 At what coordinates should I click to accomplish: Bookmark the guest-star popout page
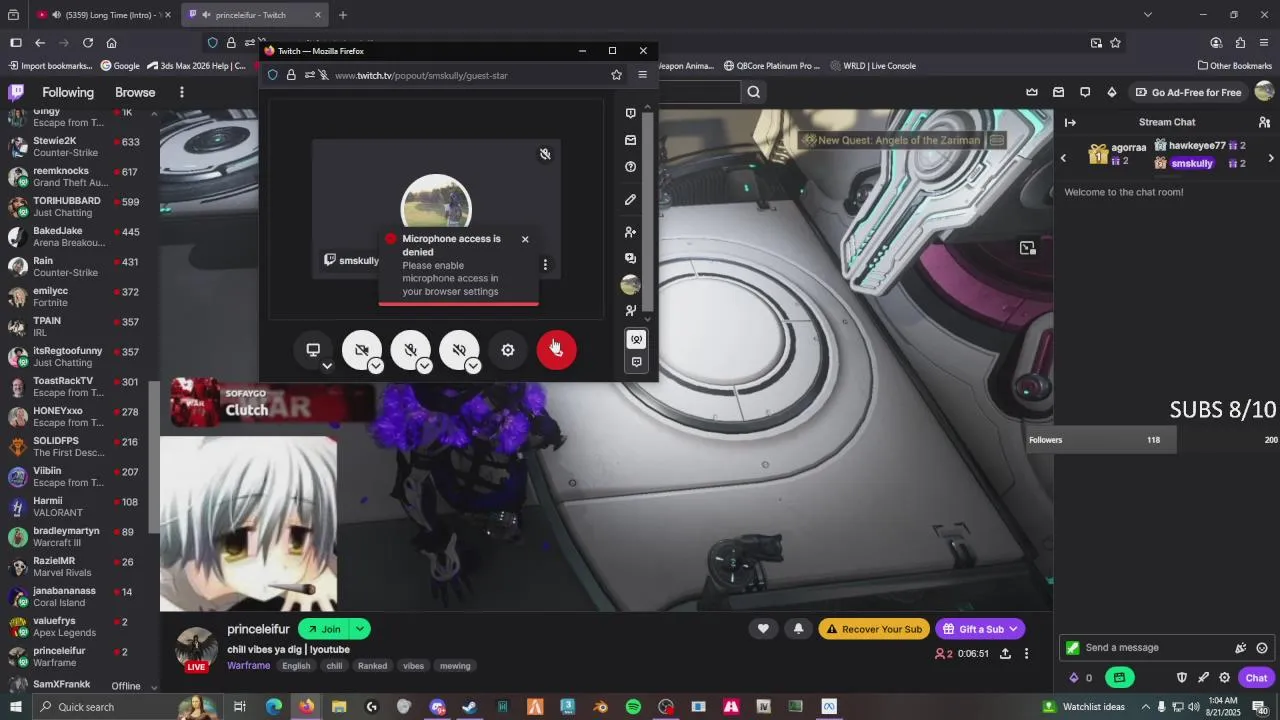pyautogui.click(x=616, y=75)
